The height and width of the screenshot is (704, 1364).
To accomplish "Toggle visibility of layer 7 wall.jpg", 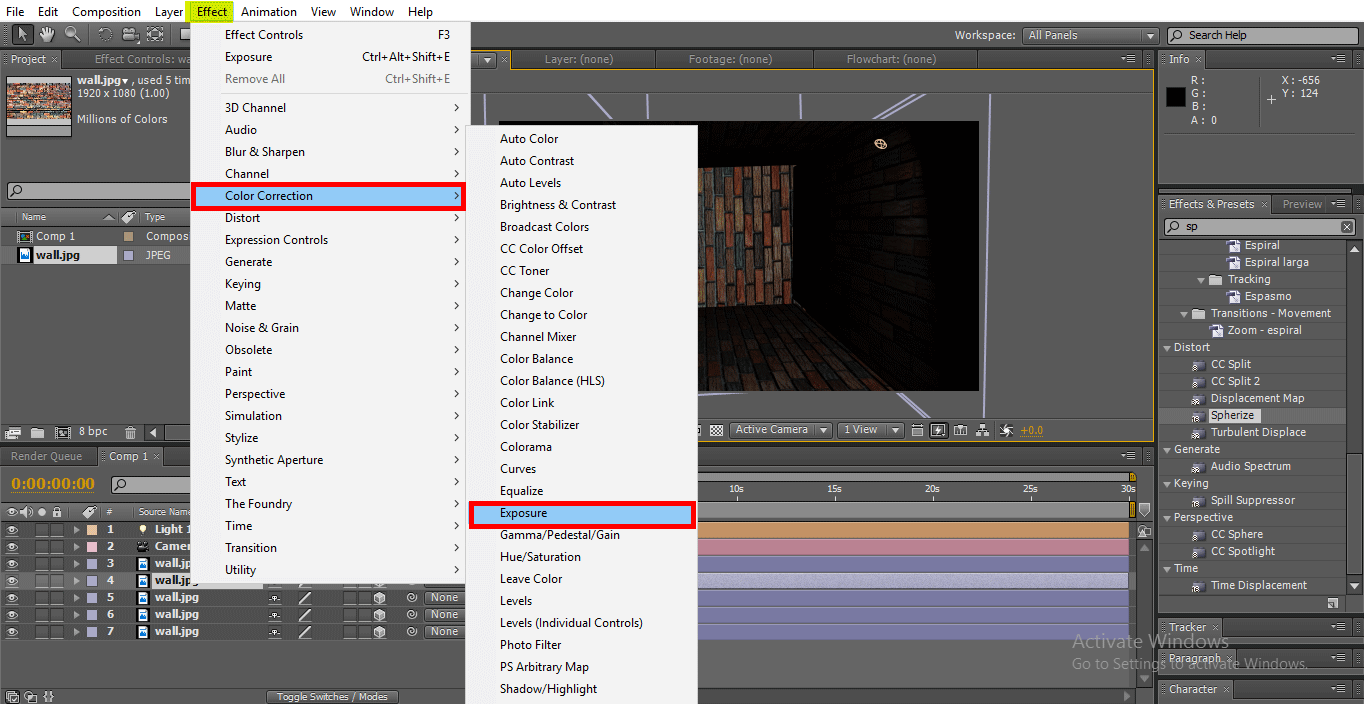I will point(13,632).
